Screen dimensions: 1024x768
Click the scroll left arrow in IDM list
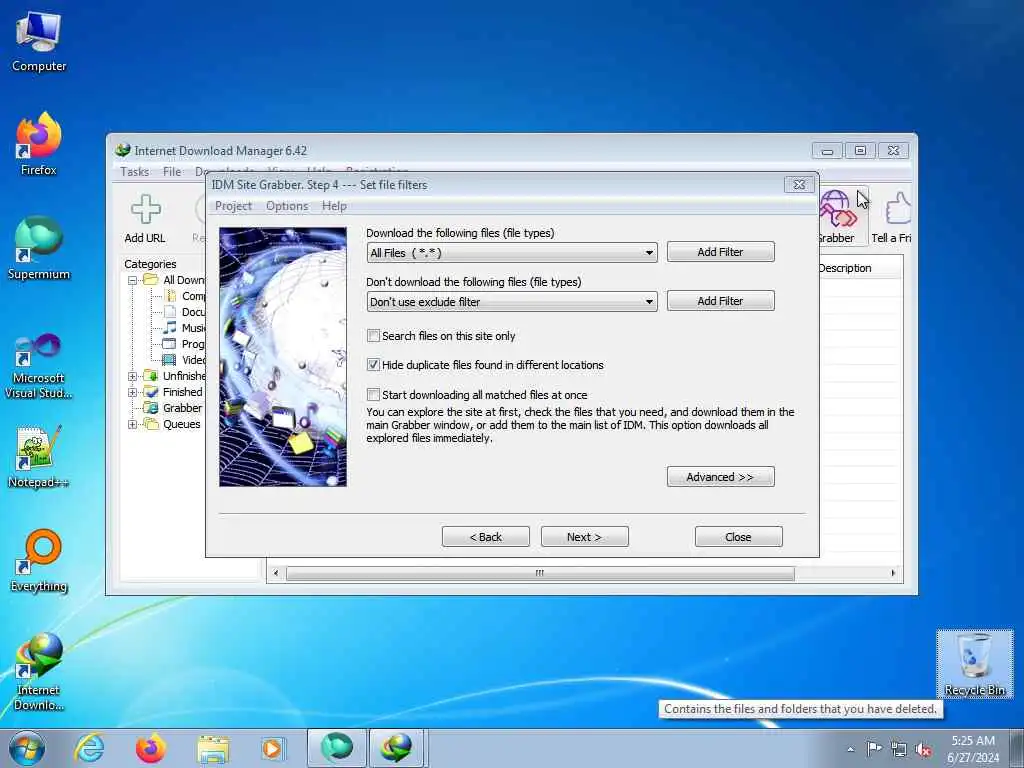click(276, 573)
